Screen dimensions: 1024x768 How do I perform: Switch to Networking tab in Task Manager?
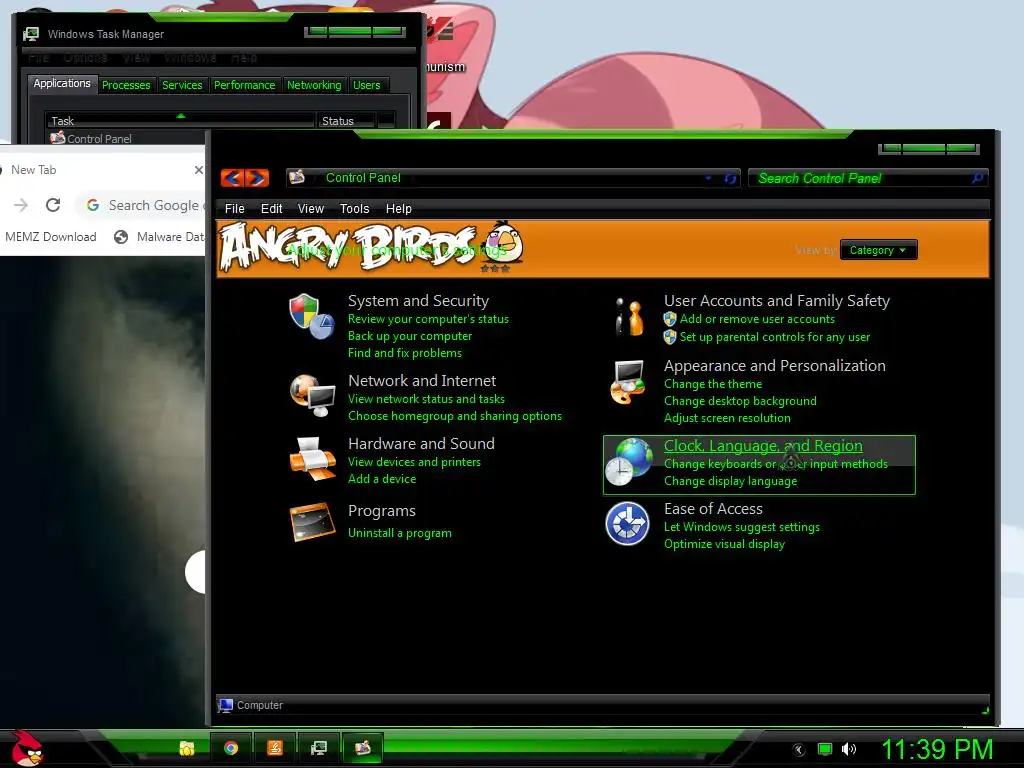click(x=314, y=85)
